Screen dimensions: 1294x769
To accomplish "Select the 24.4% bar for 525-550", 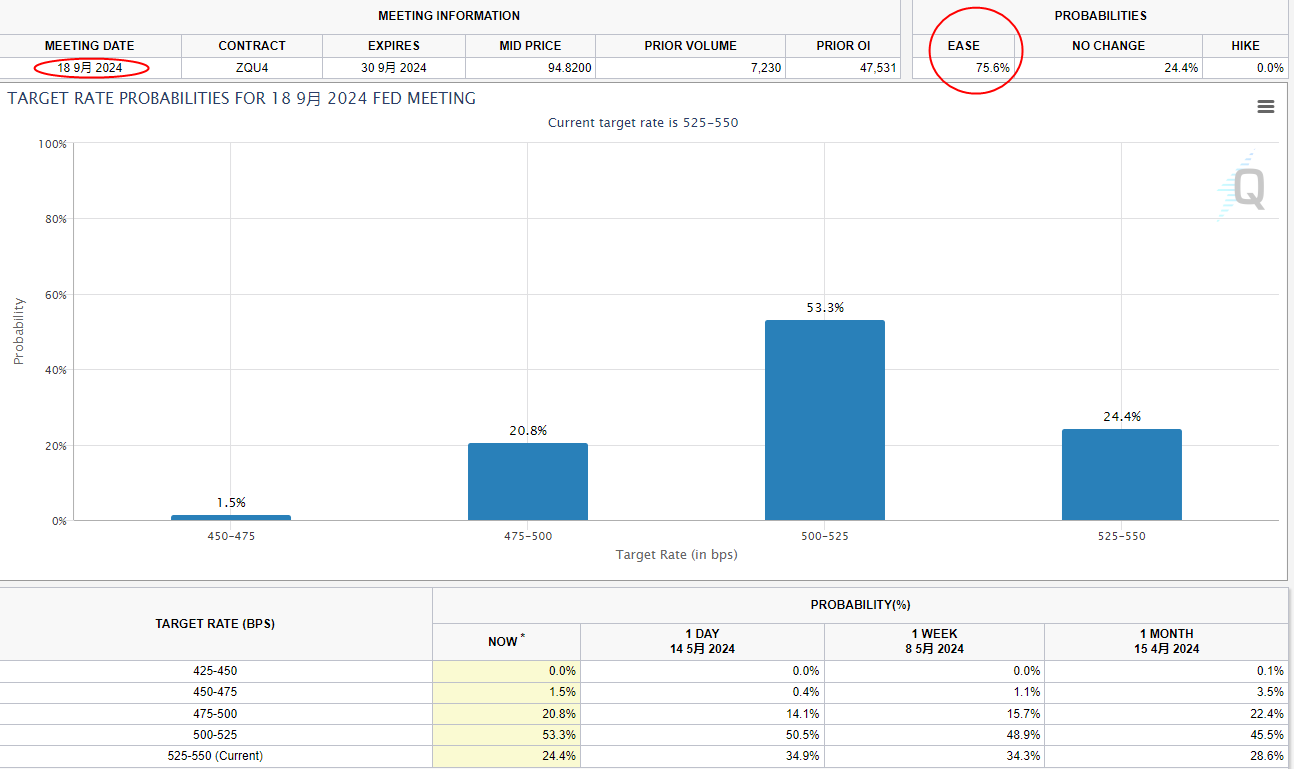I will point(1121,474).
